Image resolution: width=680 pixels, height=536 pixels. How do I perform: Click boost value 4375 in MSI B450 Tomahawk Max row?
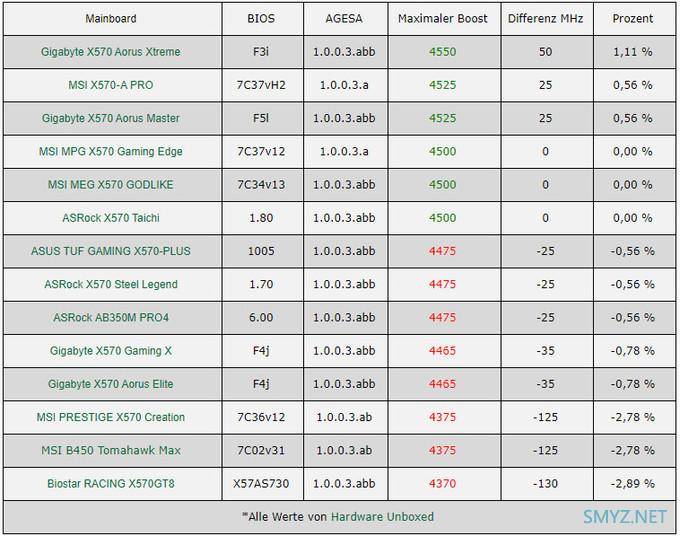point(443,451)
